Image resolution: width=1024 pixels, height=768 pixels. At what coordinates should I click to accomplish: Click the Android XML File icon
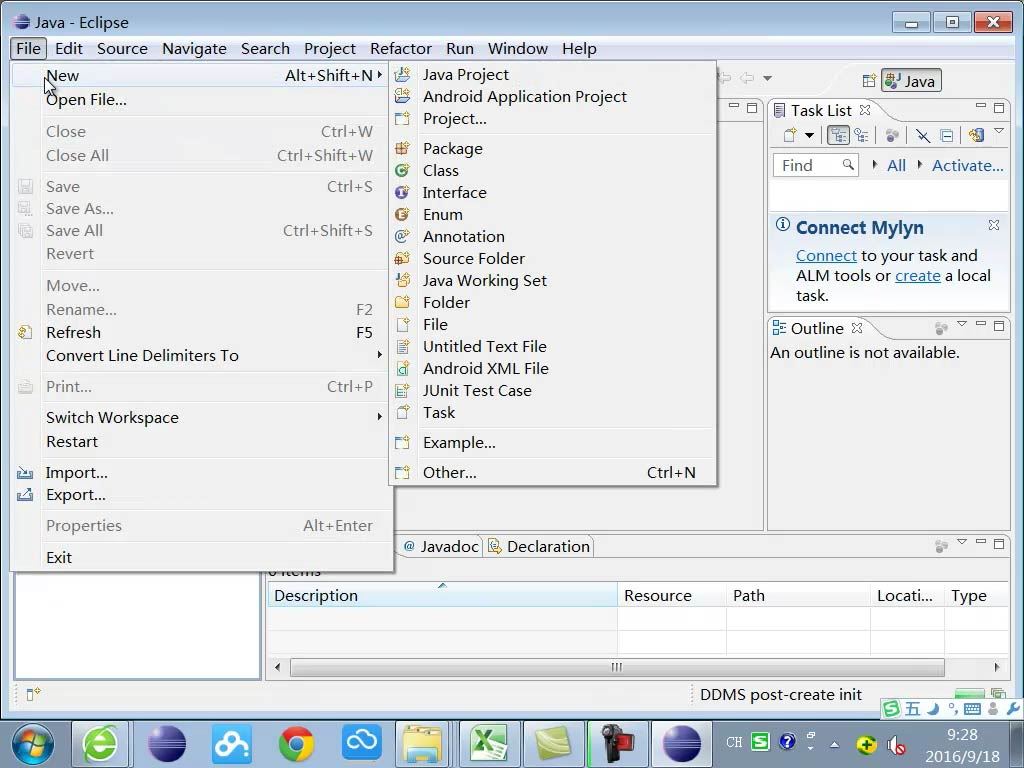(x=403, y=368)
